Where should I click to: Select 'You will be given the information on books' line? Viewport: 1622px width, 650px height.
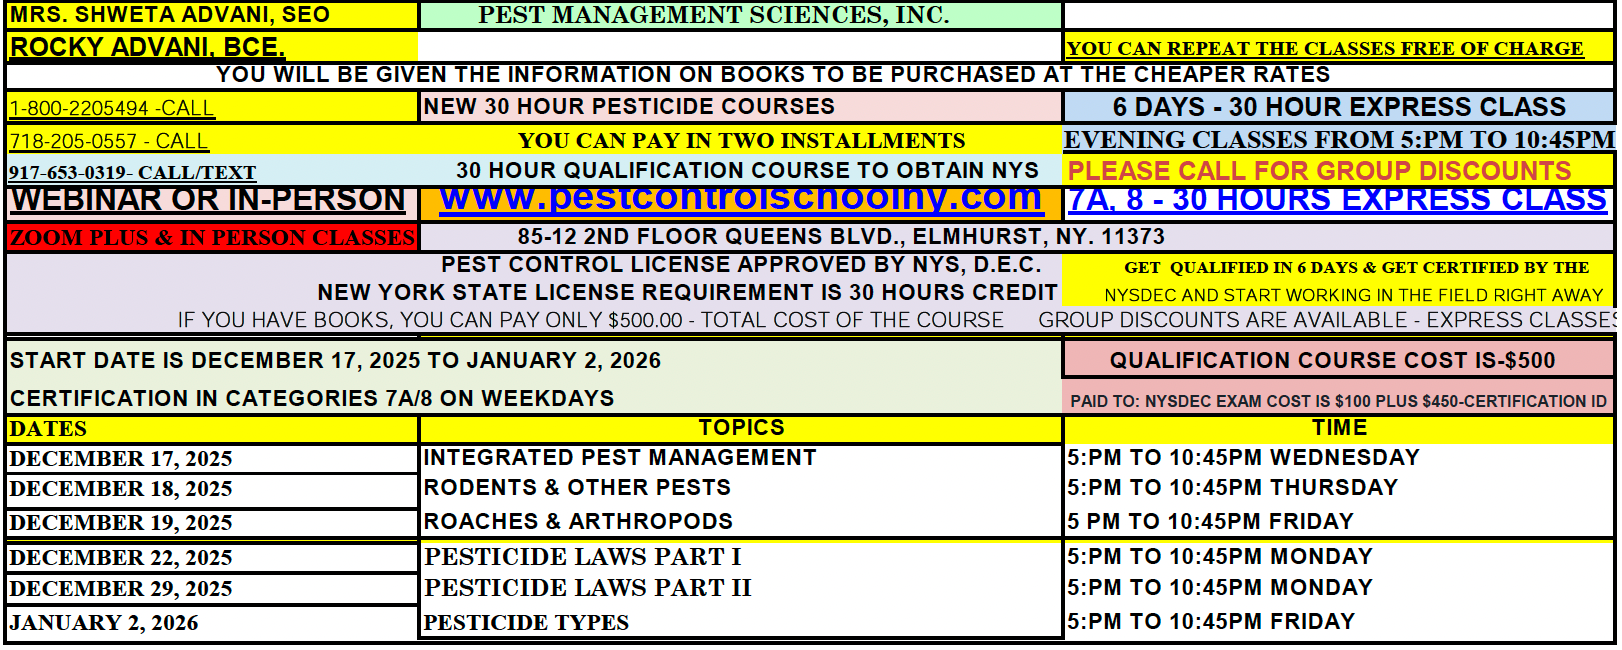point(773,75)
